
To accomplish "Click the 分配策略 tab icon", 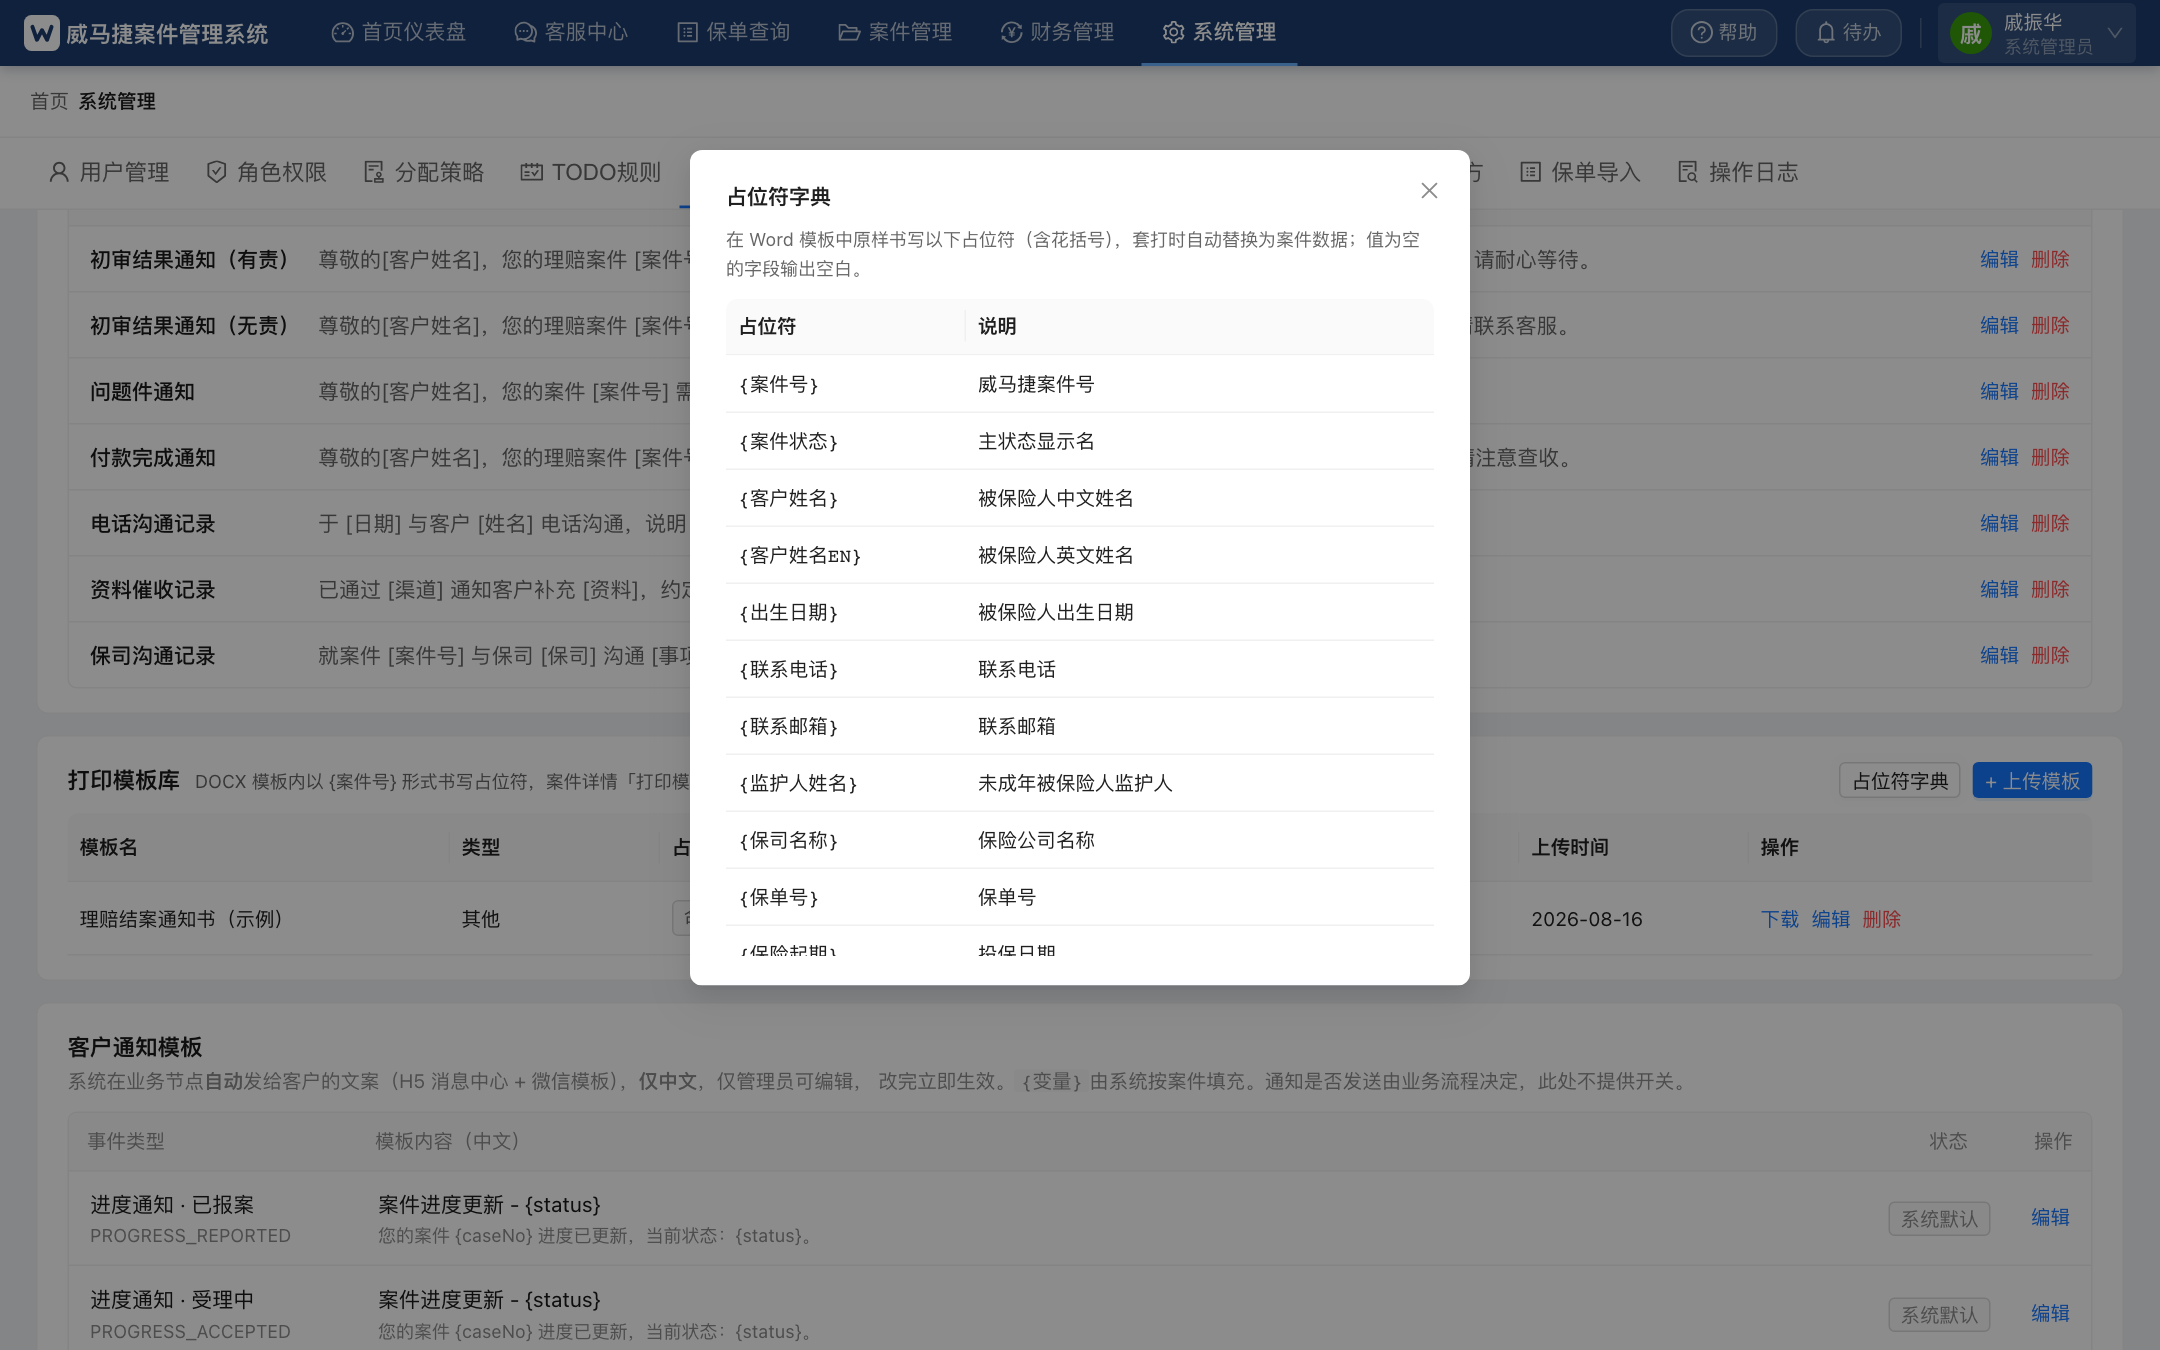I will (374, 172).
